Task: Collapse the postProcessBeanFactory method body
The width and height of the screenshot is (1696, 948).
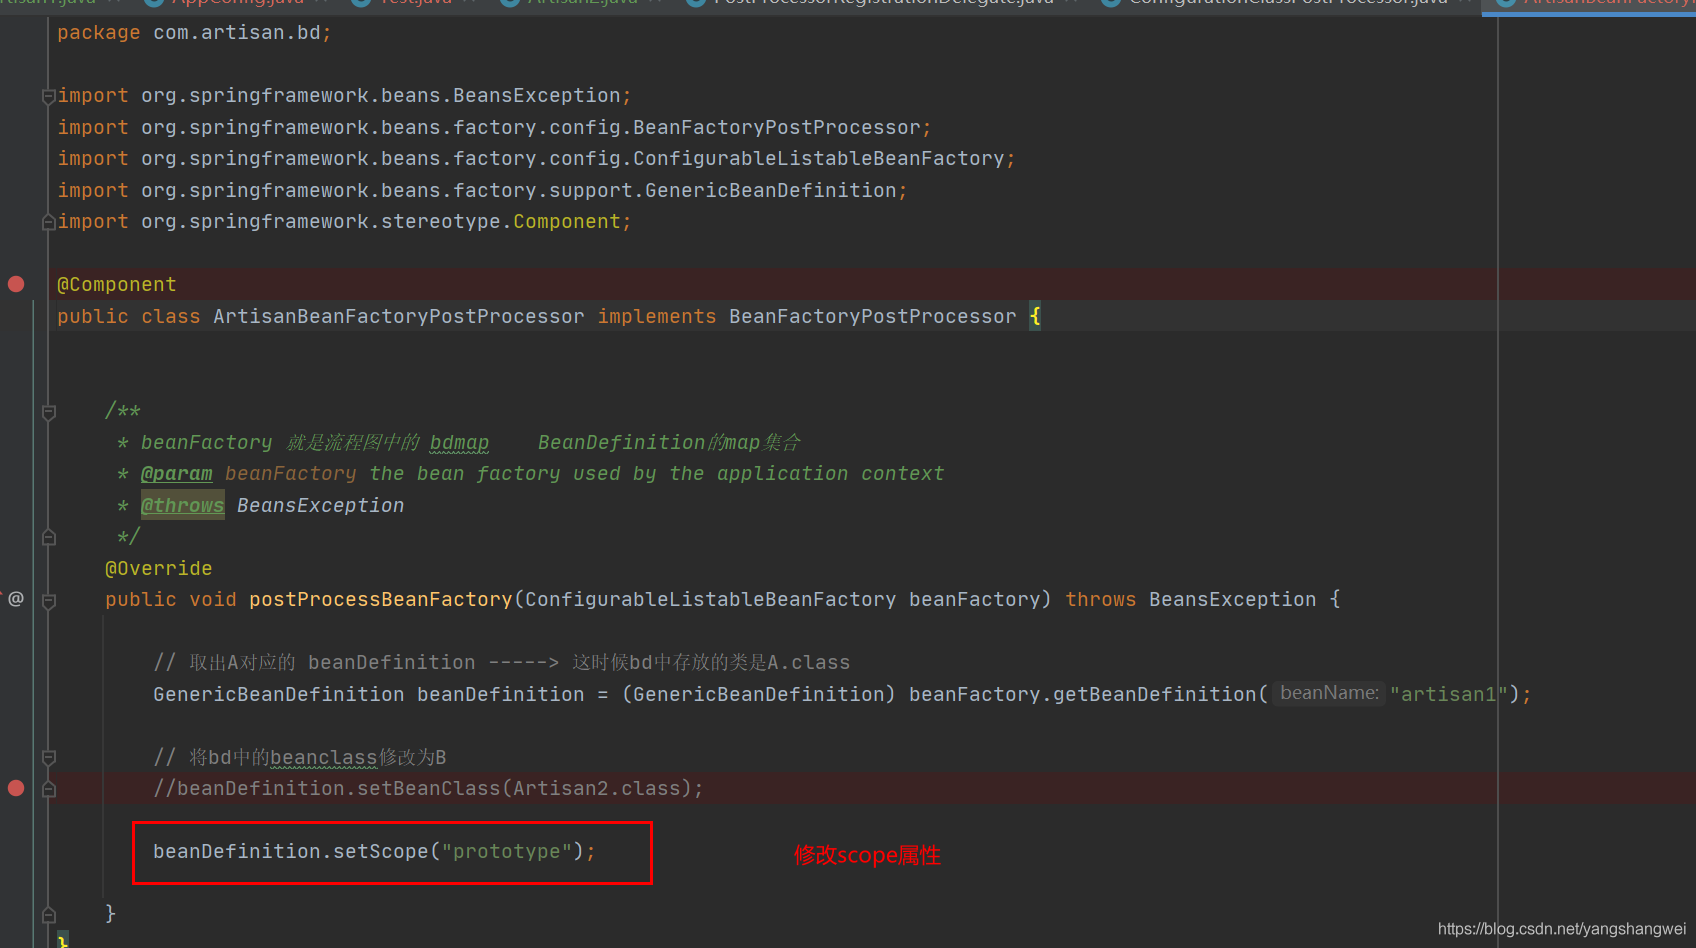Action: (48, 600)
